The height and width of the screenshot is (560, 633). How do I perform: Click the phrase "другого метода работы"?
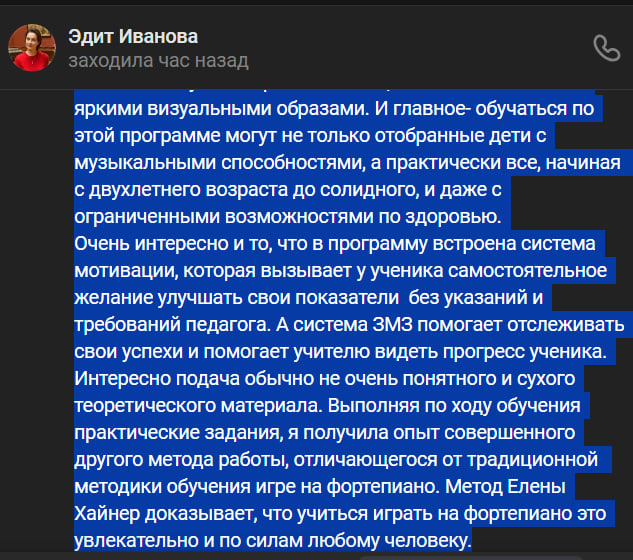pos(181,460)
